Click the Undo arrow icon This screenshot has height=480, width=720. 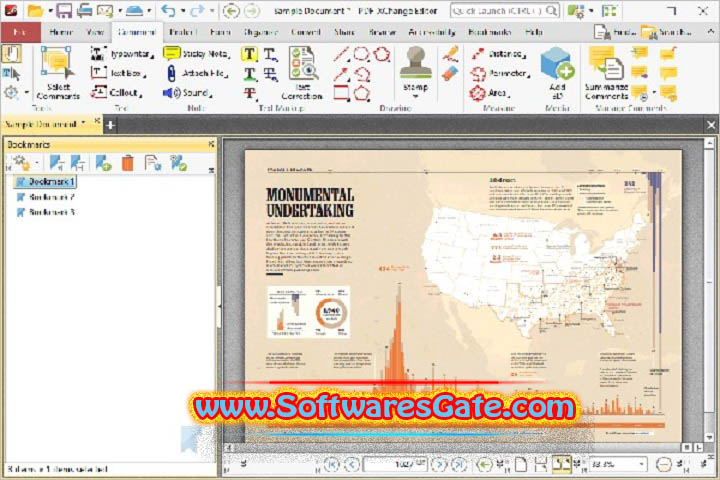click(168, 10)
